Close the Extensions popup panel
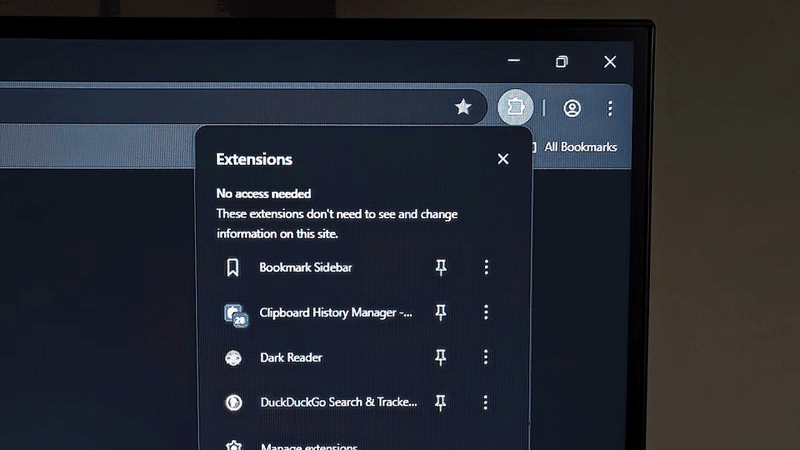Screen dimensions: 800x450 tap(503, 159)
